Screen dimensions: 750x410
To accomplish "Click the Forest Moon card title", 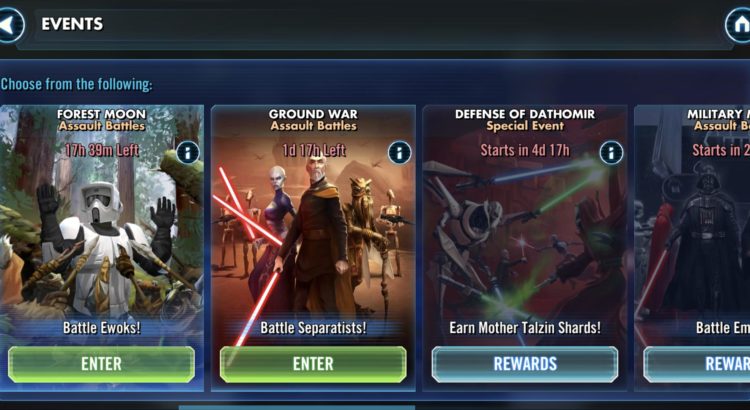I will pyautogui.click(x=101, y=114).
